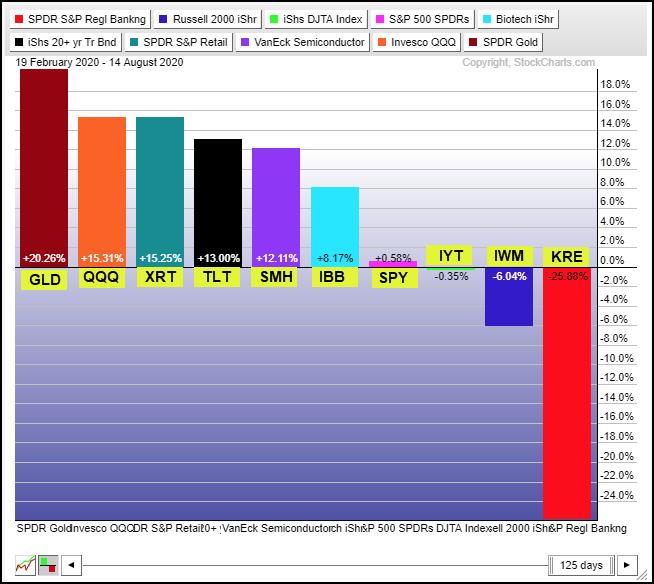The height and width of the screenshot is (584, 654).
Task: Click the teal XRT bar
Action: [x=160, y=190]
